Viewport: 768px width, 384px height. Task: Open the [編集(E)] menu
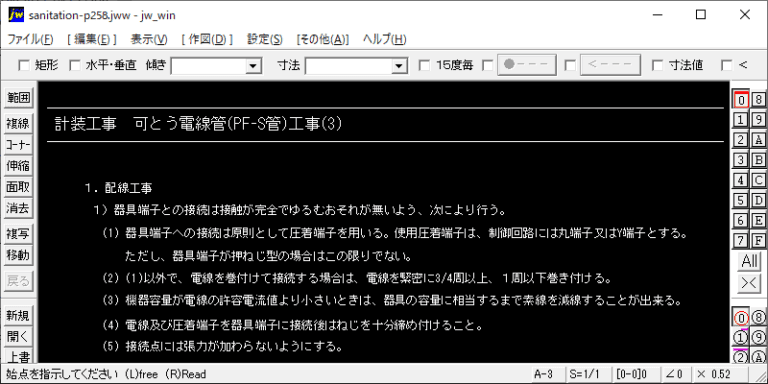click(x=92, y=39)
